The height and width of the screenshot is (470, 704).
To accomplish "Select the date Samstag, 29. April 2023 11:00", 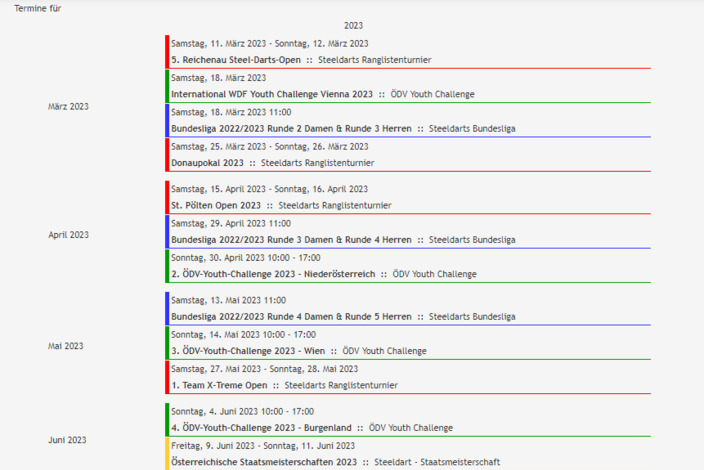I will point(231,224).
